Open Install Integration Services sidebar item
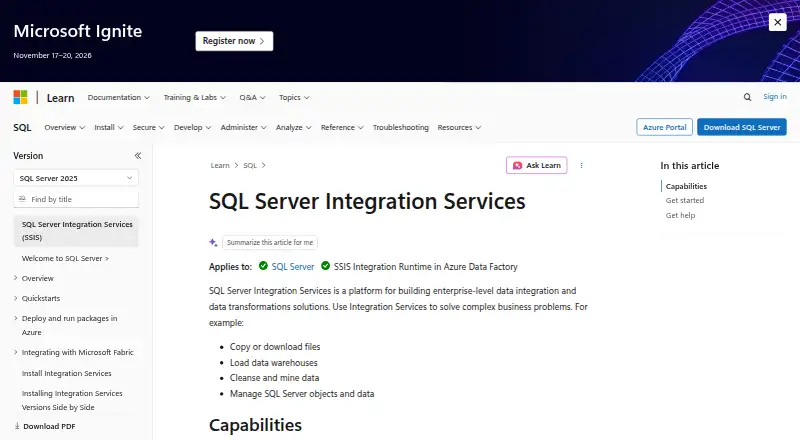800x440 pixels. pos(66,373)
